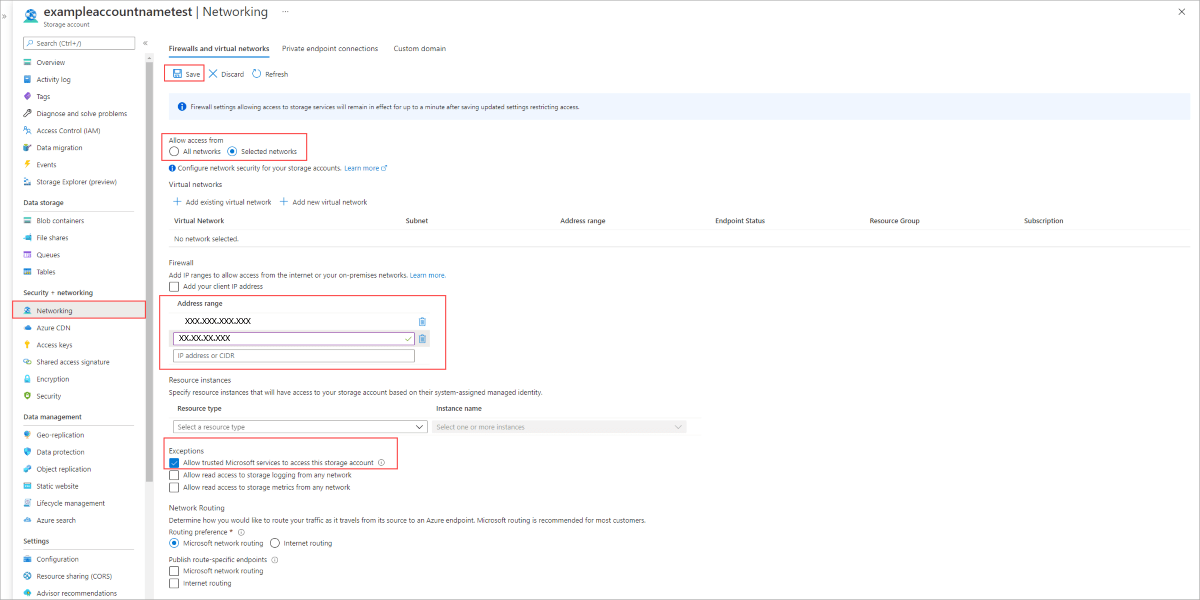The image size is (1200, 600).
Task: Open the Custom domain tab
Action: click(420, 48)
